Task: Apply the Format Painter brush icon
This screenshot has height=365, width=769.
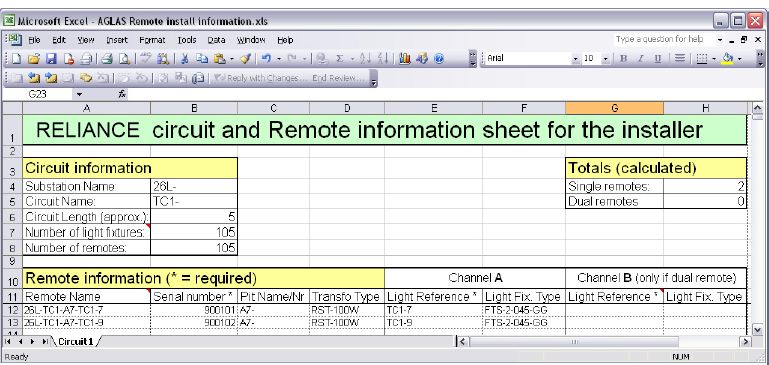Action: pos(246,59)
